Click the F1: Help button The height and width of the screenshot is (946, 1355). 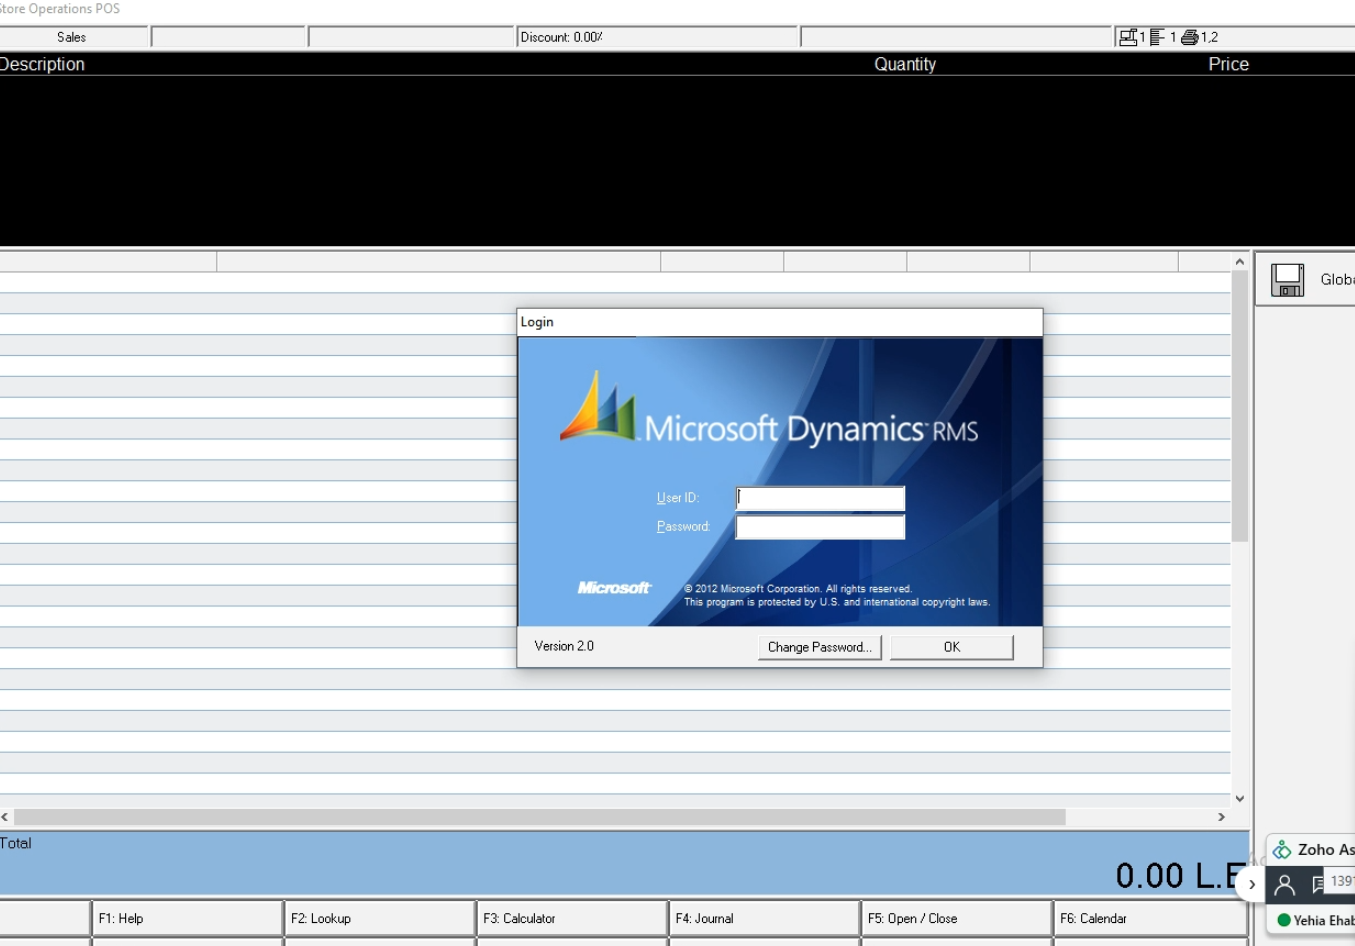[x=187, y=918]
